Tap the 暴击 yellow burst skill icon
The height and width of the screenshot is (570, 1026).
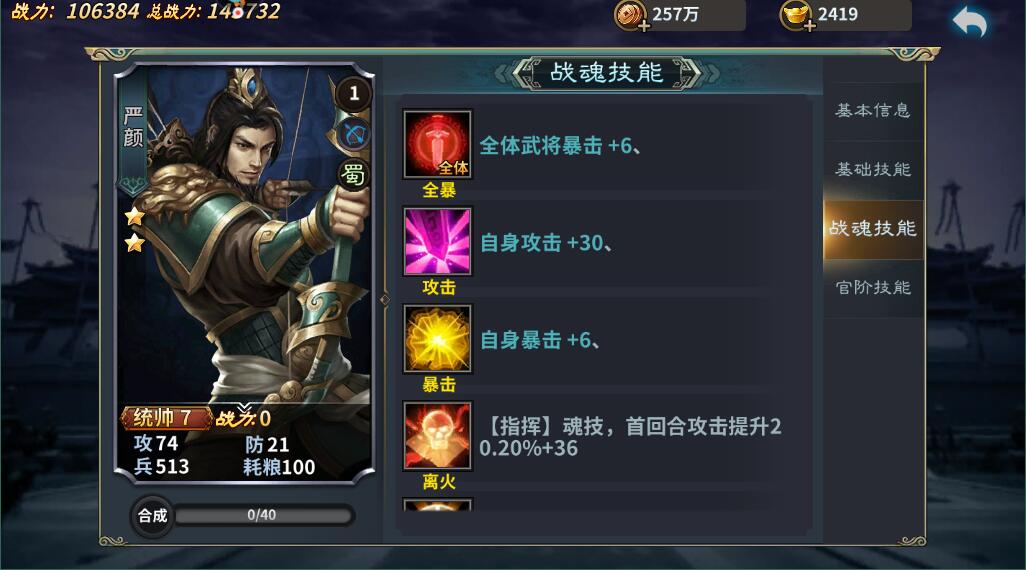pyautogui.click(x=438, y=339)
